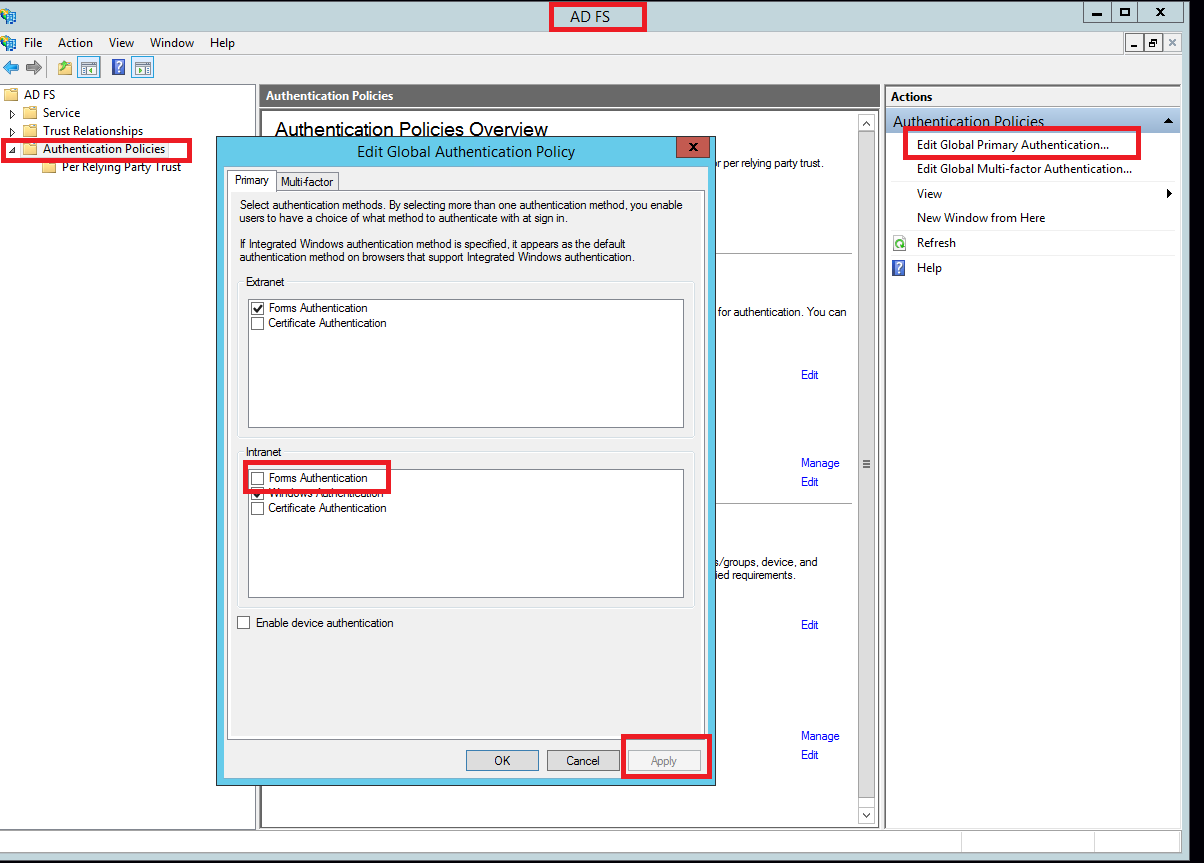The width and height of the screenshot is (1204, 863).
Task: Select the Primary tab
Action: (252, 180)
